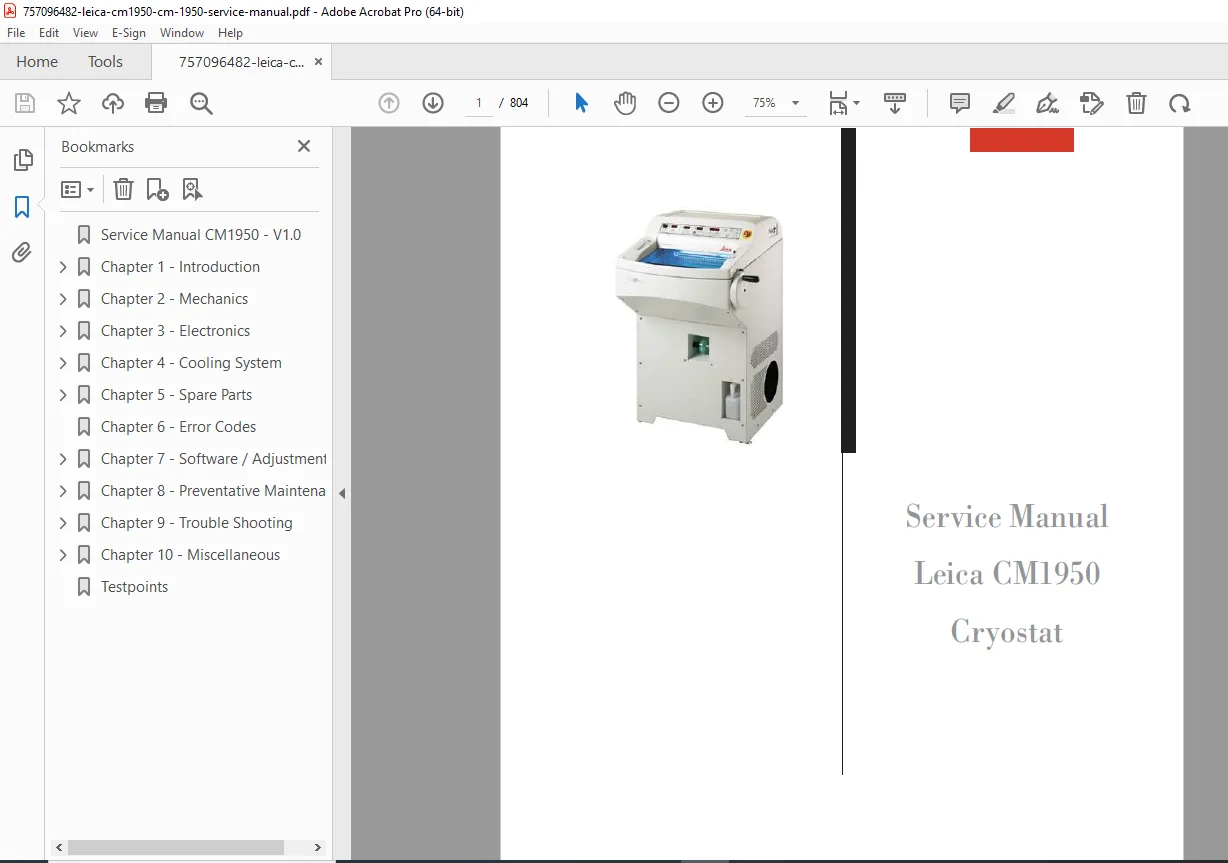Activate the hand pan tool

tap(625, 103)
